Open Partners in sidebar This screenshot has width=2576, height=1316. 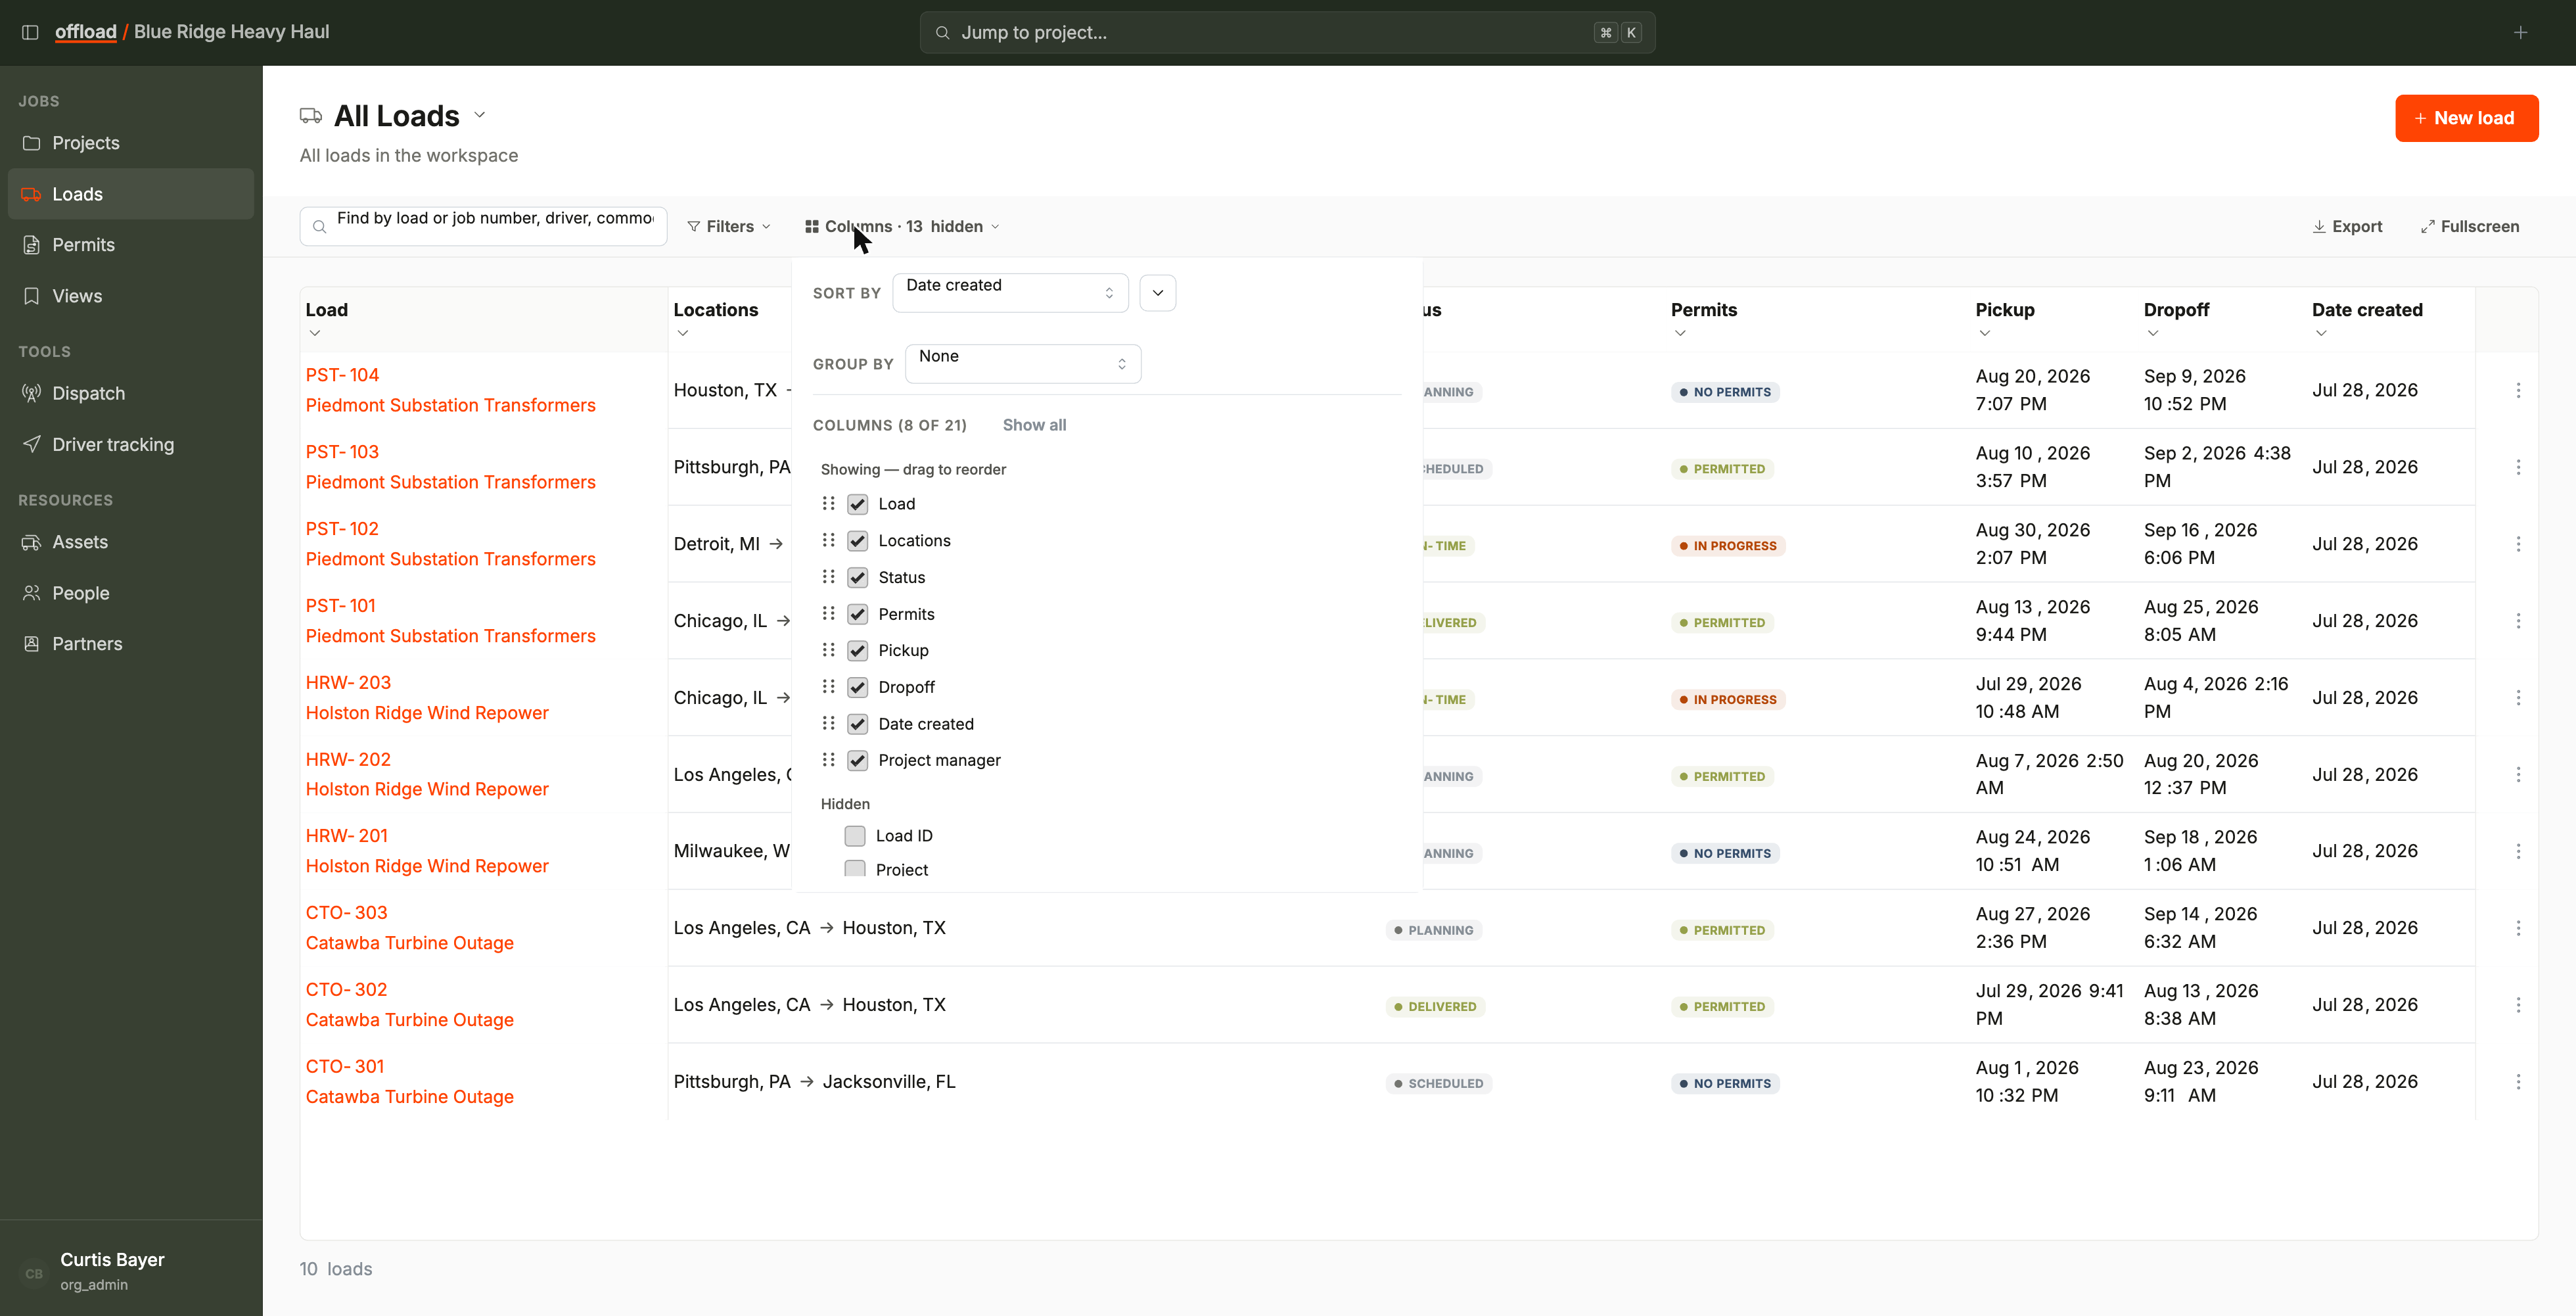[131, 644]
